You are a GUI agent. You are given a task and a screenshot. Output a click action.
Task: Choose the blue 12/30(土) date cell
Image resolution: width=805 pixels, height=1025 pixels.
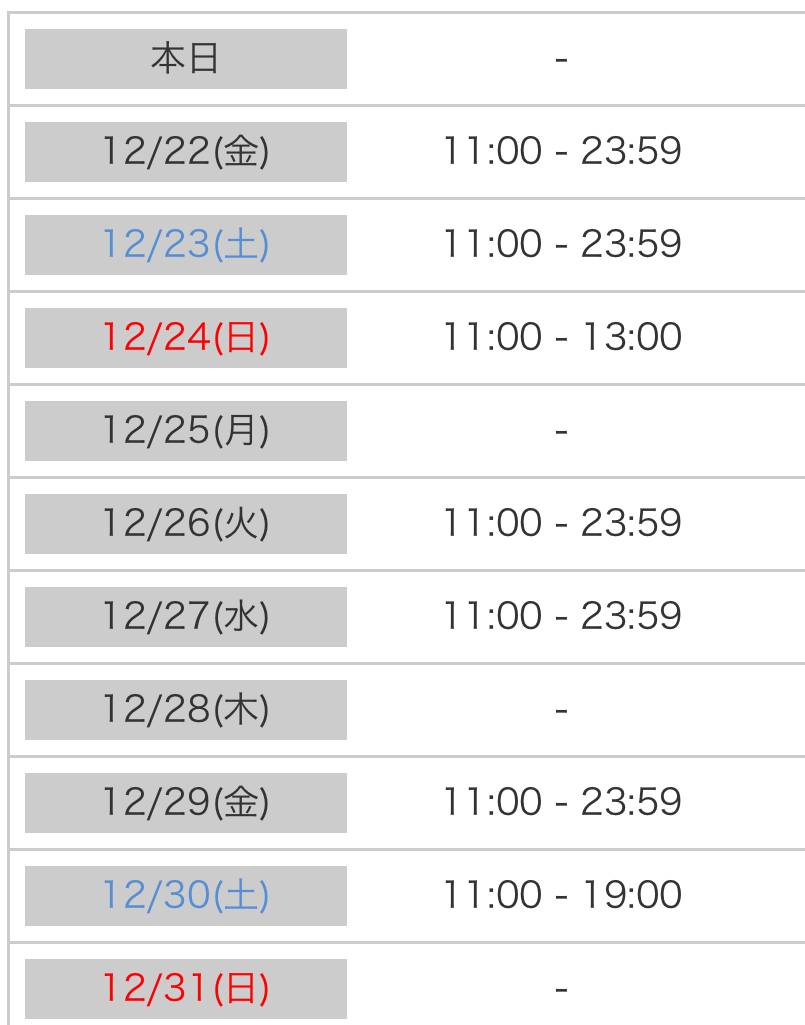click(185, 896)
